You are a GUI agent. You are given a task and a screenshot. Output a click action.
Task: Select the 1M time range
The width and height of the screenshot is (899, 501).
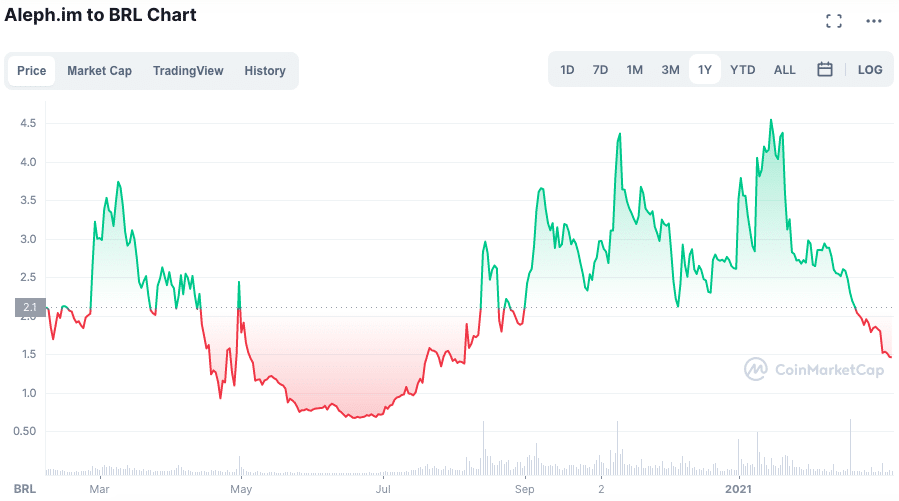click(635, 69)
